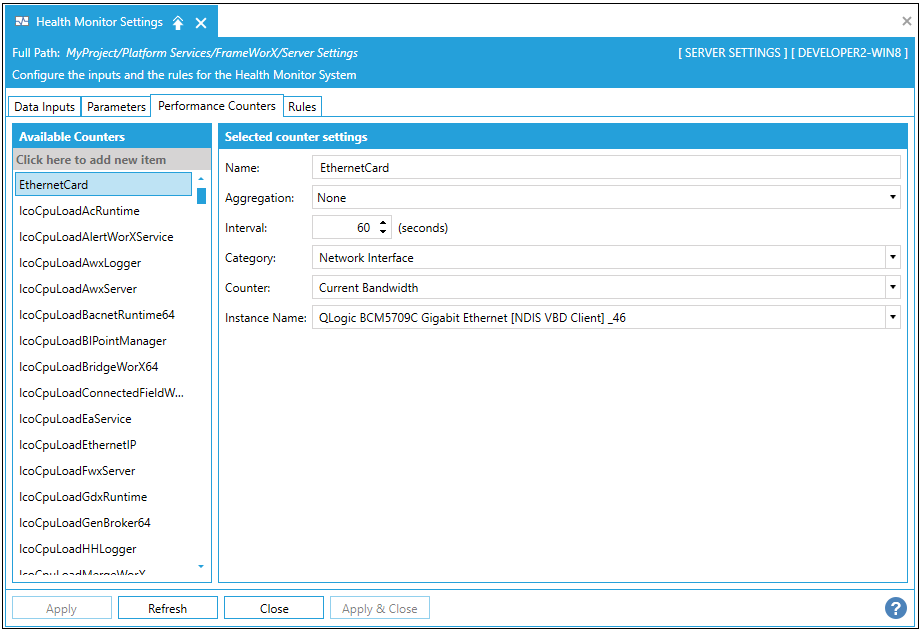Switch to the Data Inputs tab
Viewport: 921px width, 633px height.
click(x=44, y=107)
